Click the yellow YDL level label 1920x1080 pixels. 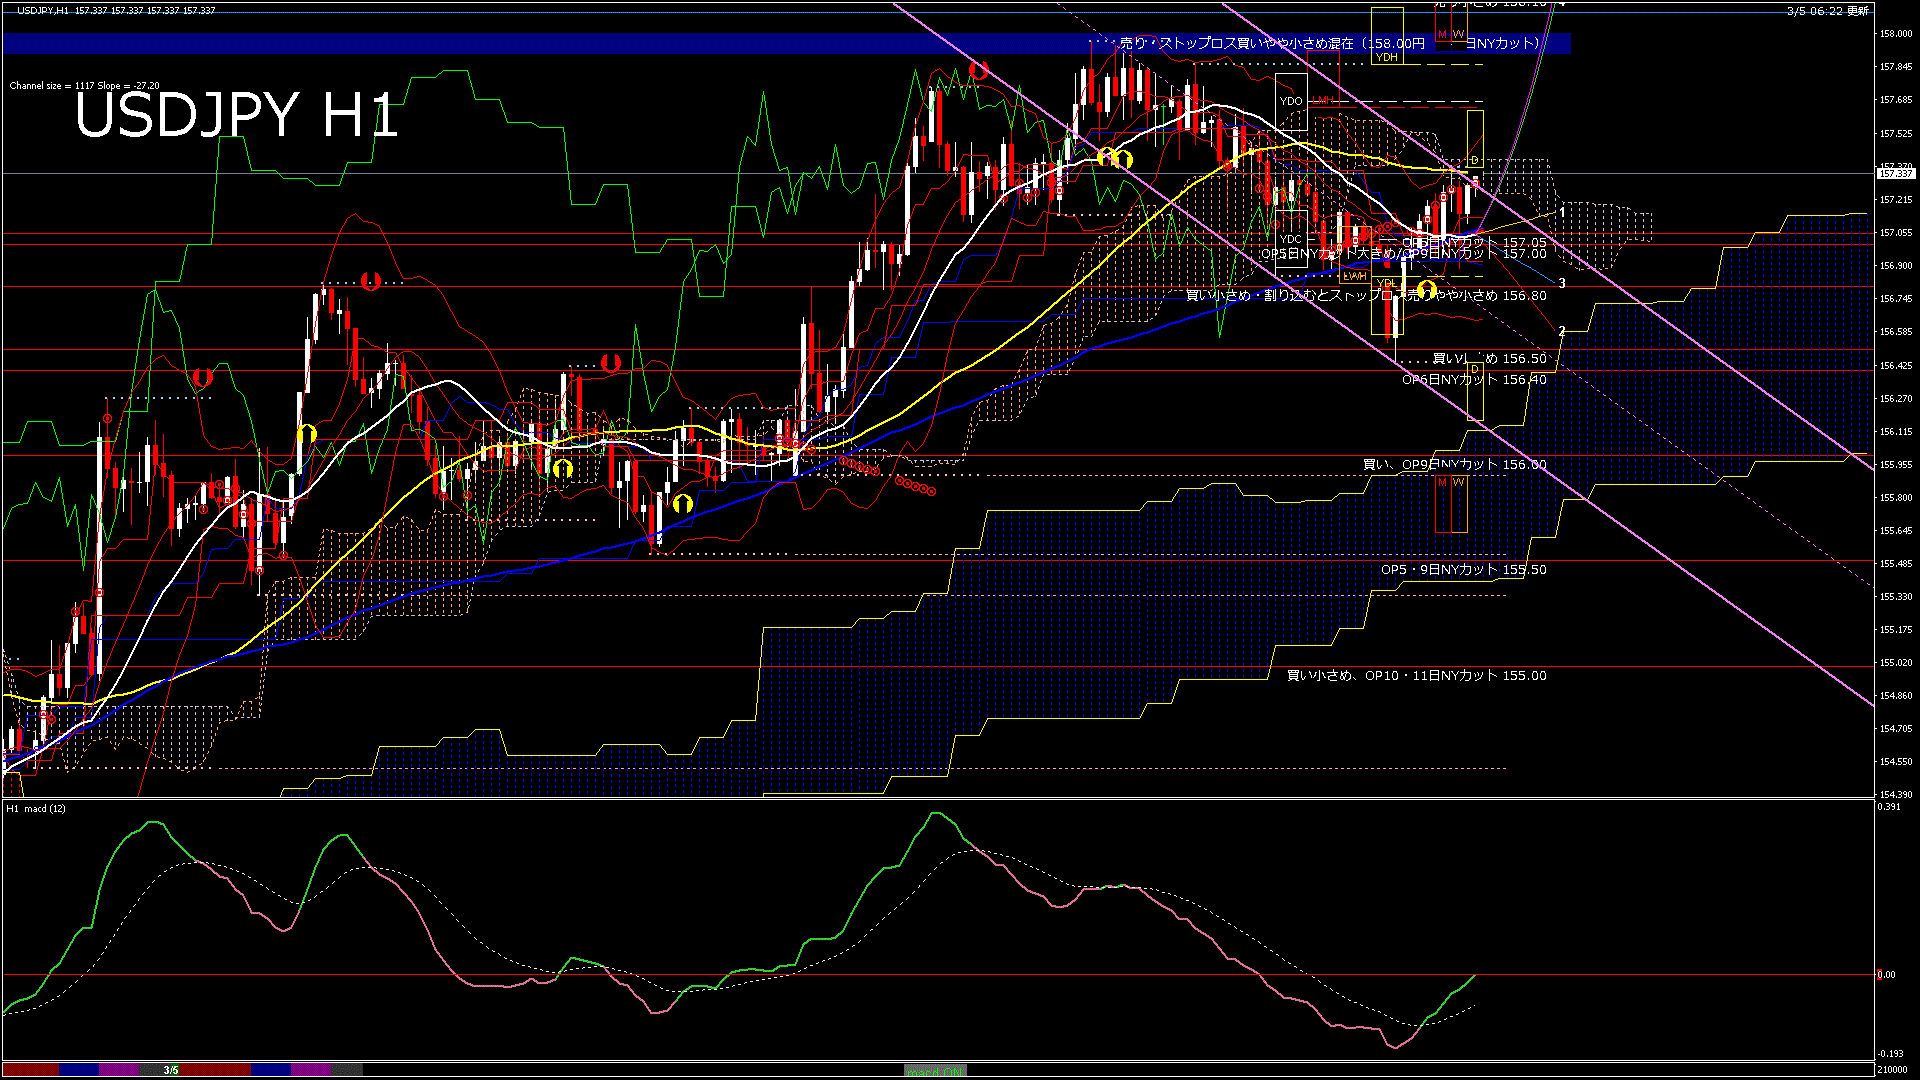click(1386, 284)
